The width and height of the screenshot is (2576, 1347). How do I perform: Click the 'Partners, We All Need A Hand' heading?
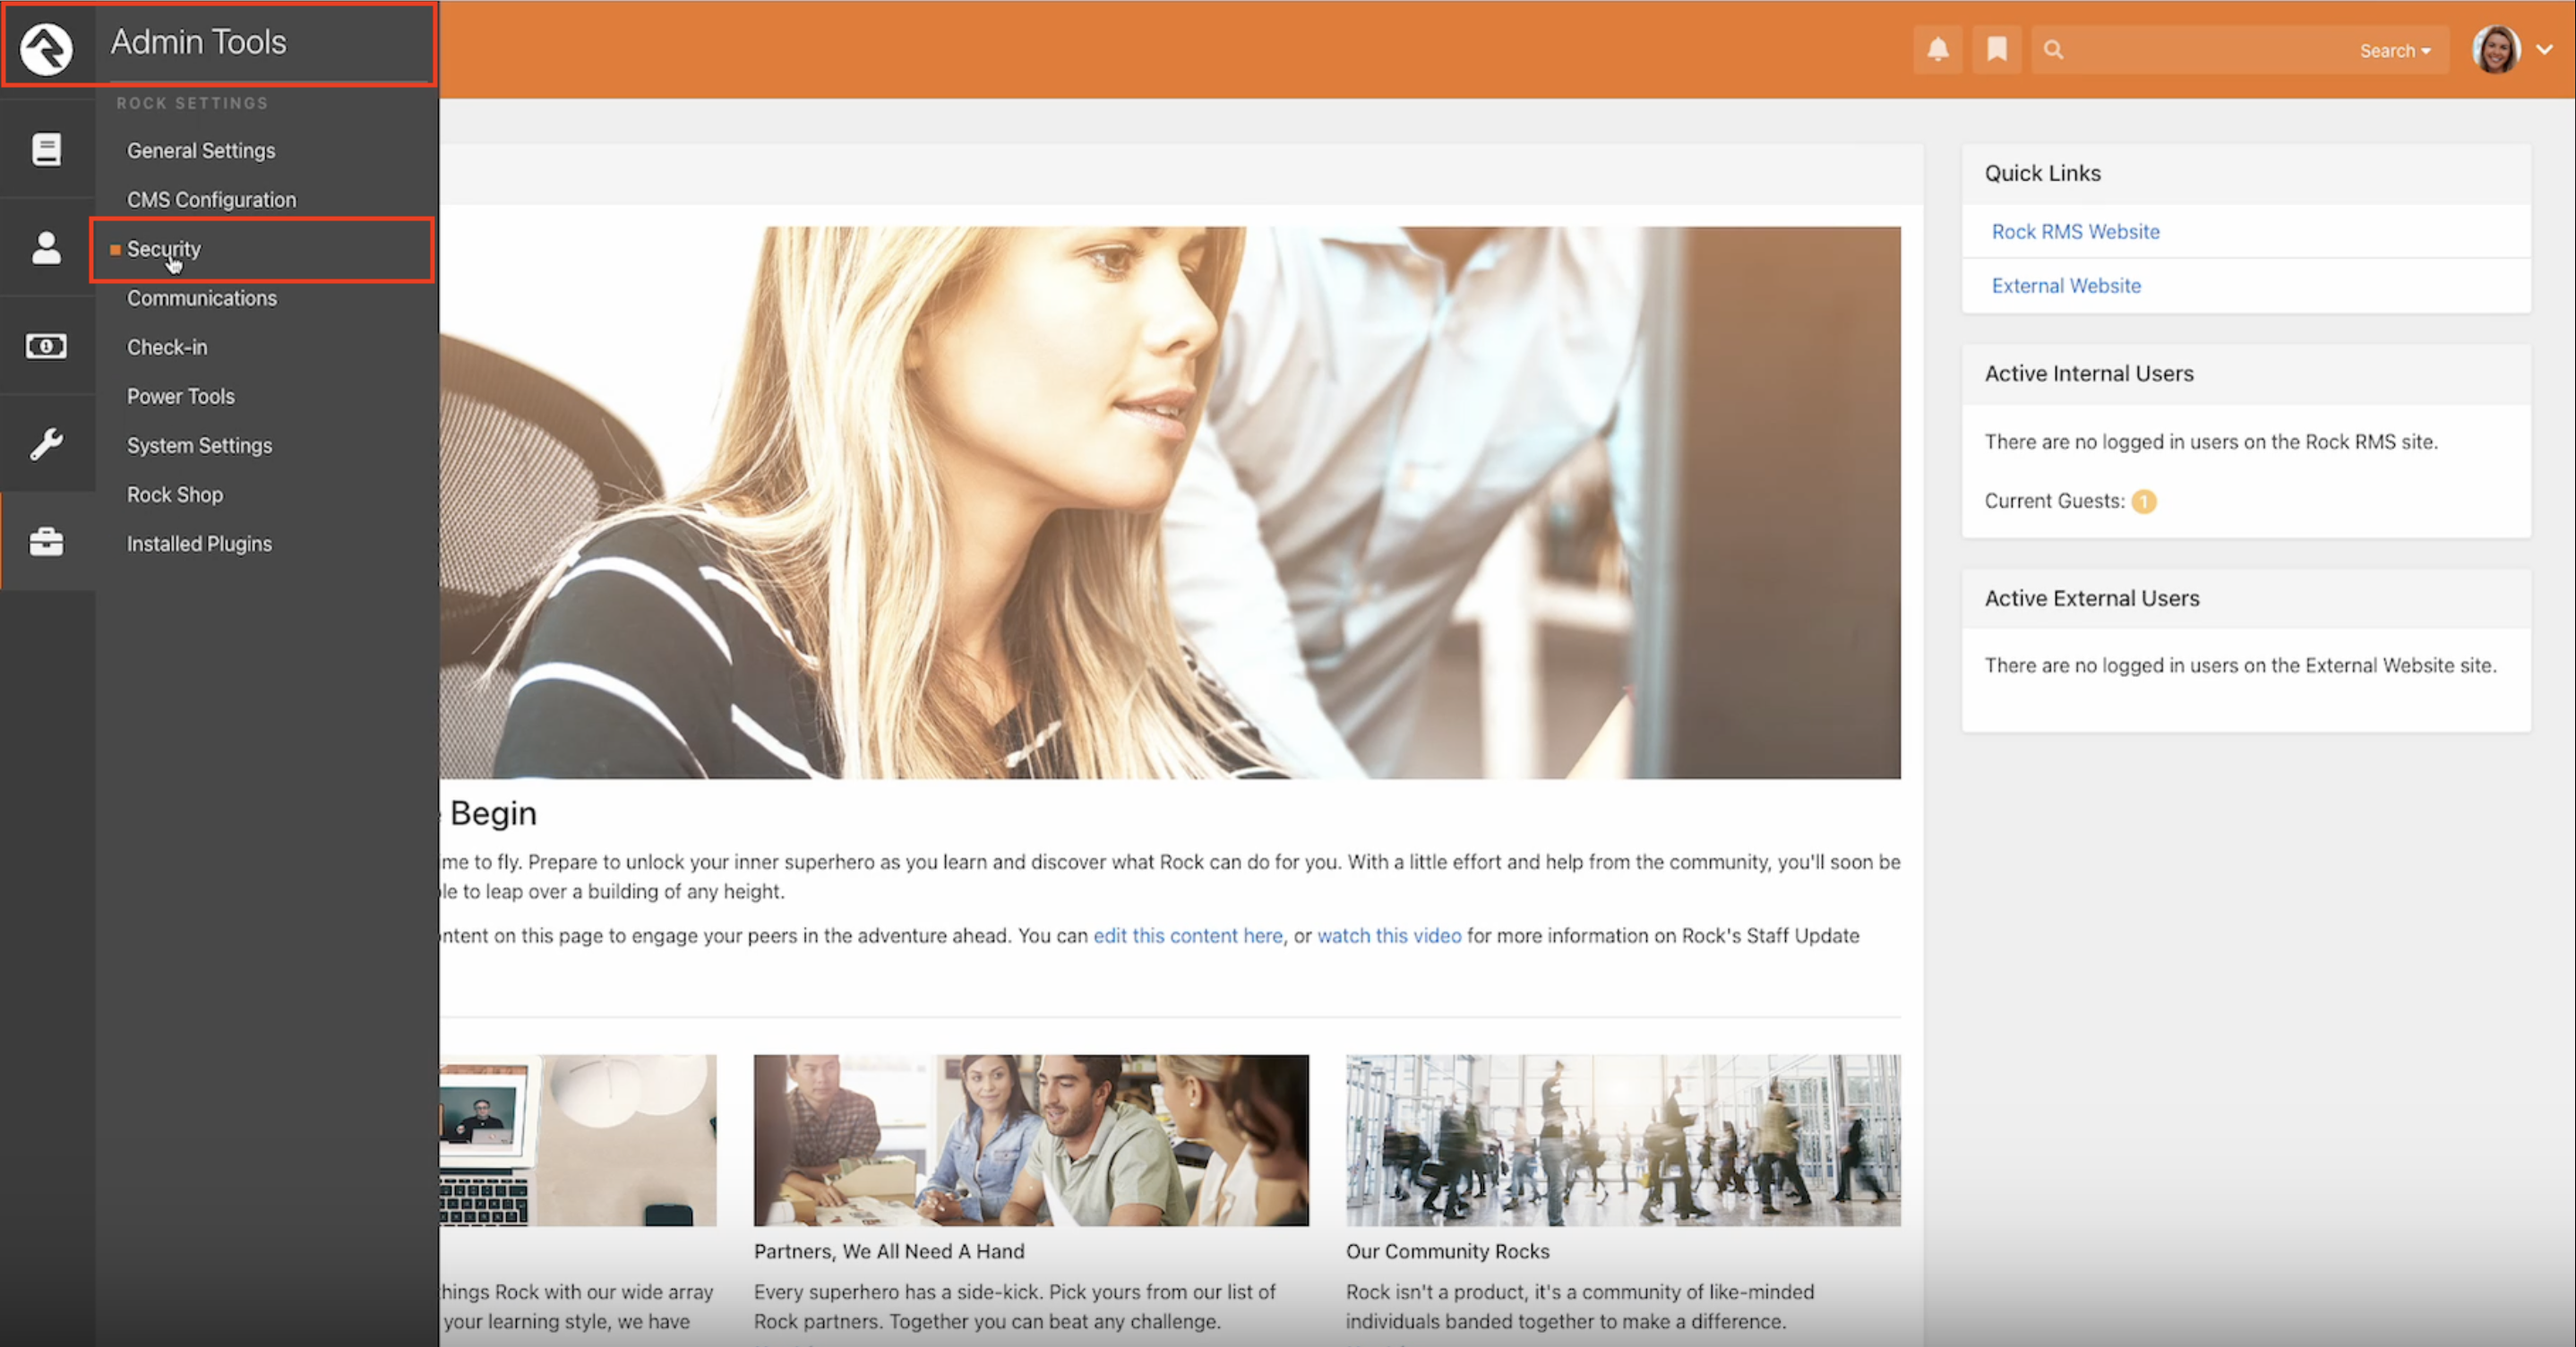tap(889, 1251)
